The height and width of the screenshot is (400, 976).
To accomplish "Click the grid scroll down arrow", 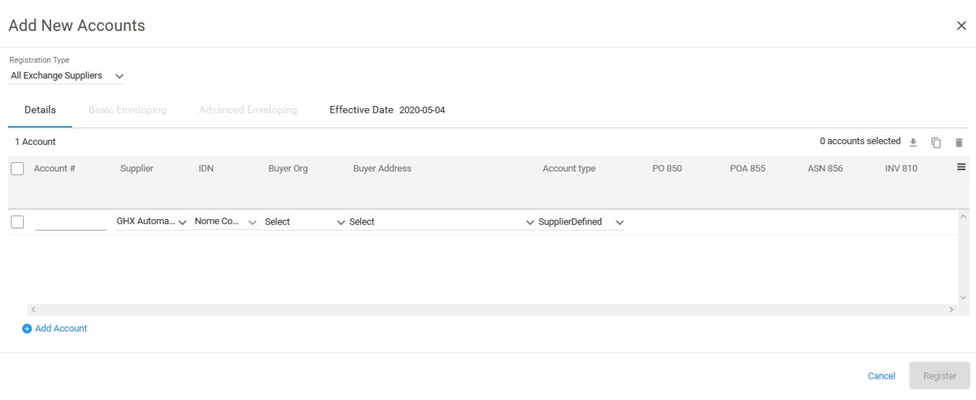I will point(963,297).
